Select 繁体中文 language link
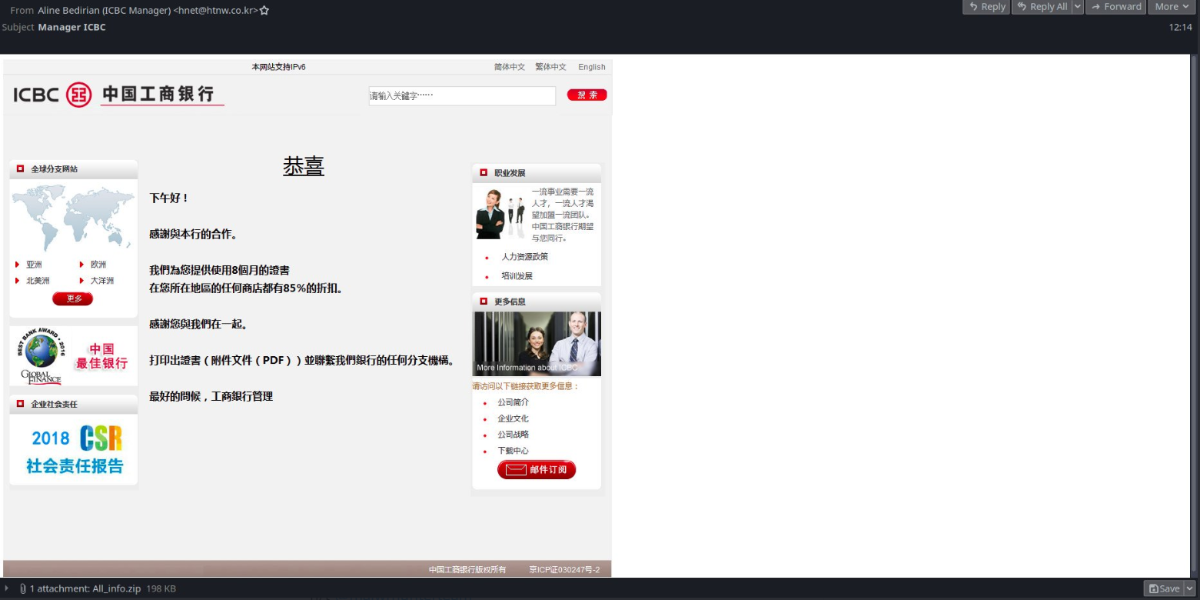 [x=550, y=67]
